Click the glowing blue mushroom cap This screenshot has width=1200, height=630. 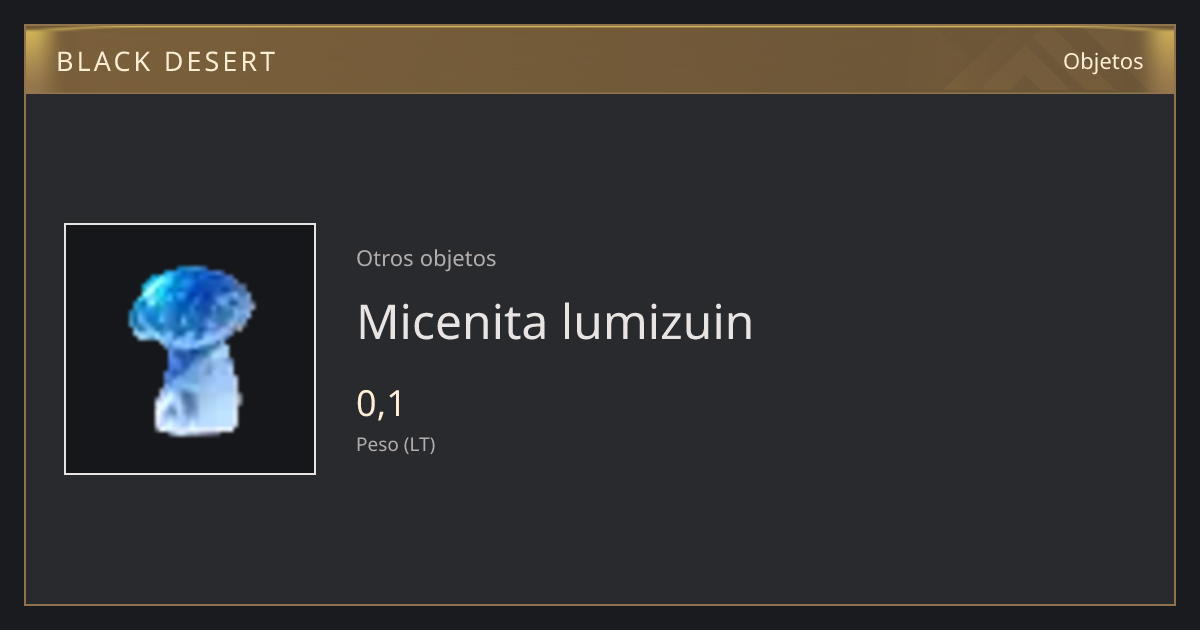coord(191,302)
